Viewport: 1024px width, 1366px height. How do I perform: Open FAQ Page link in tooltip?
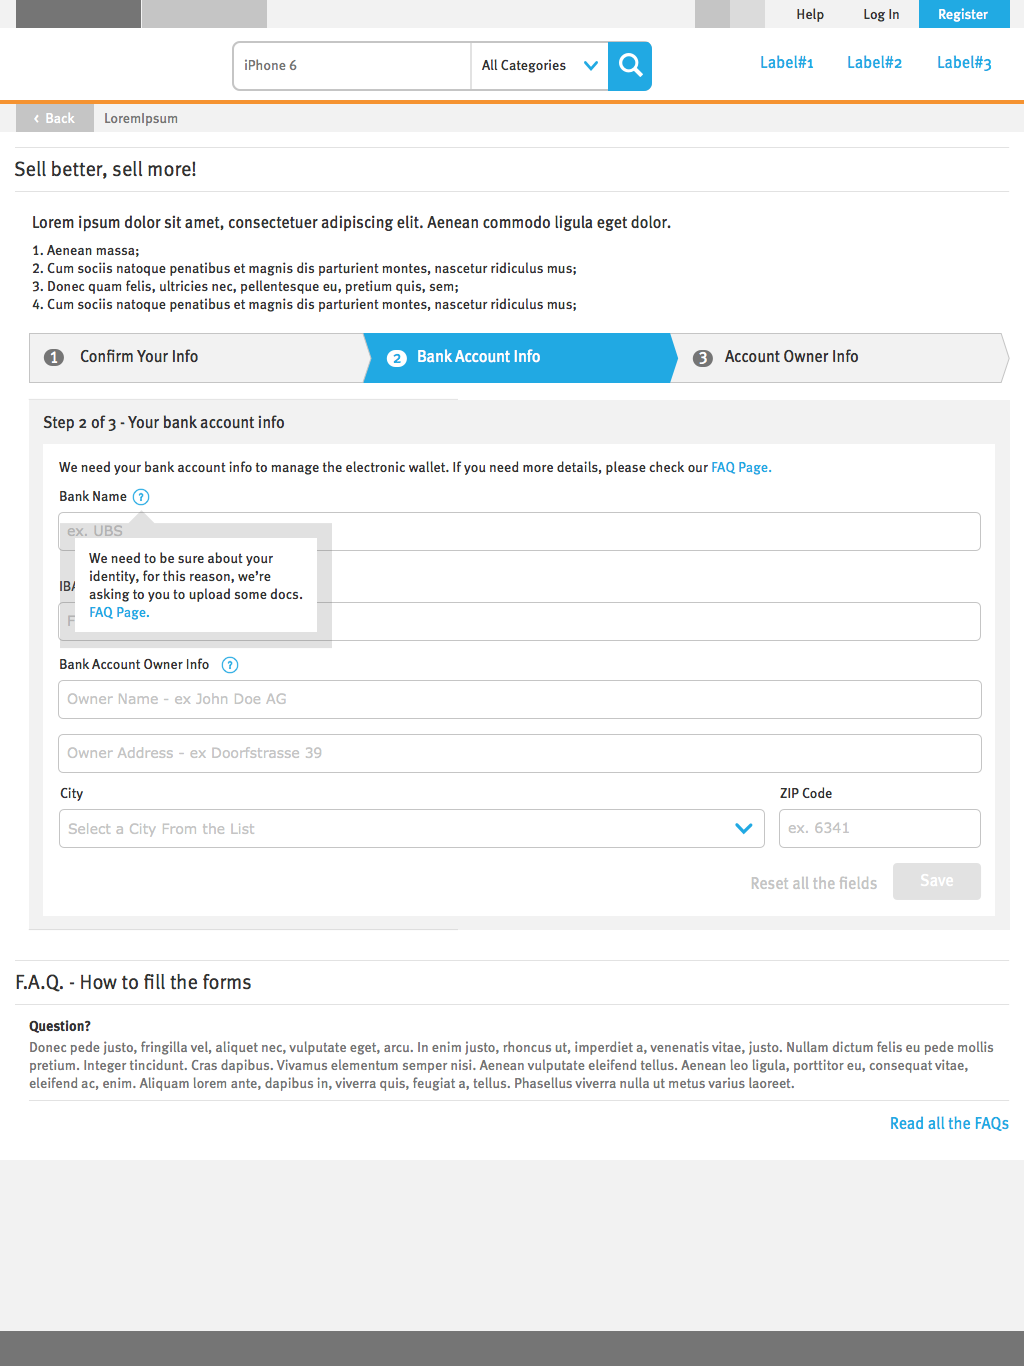(x=119, y=613)
